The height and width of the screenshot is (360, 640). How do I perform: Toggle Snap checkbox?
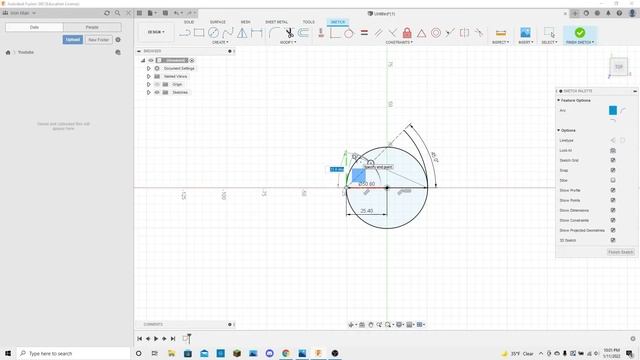613,170
